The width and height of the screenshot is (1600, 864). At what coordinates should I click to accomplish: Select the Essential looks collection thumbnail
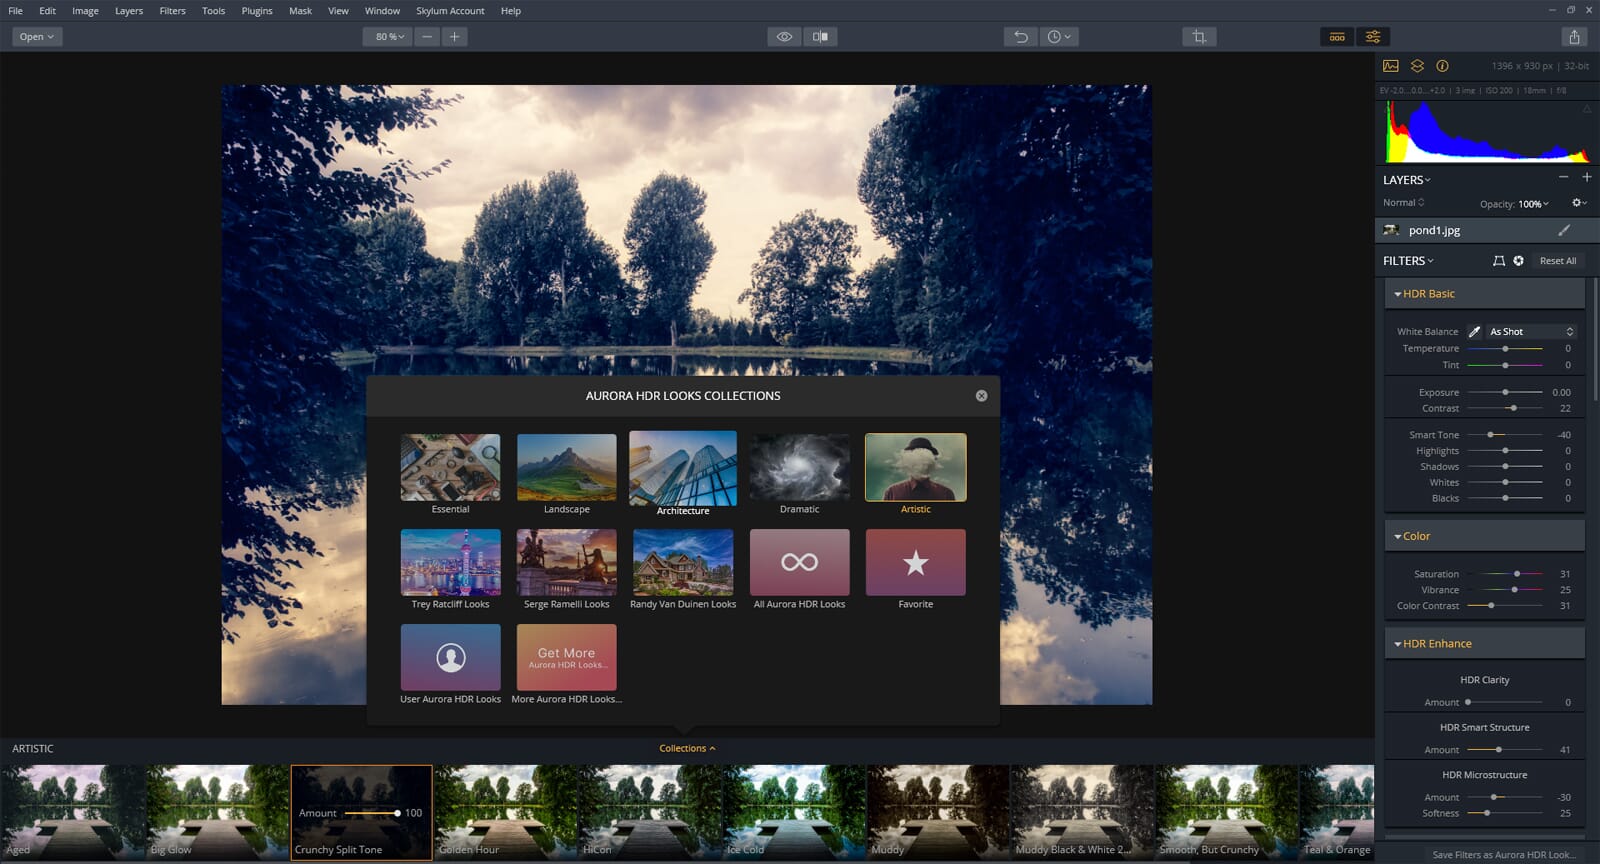[x=450, y=467]
